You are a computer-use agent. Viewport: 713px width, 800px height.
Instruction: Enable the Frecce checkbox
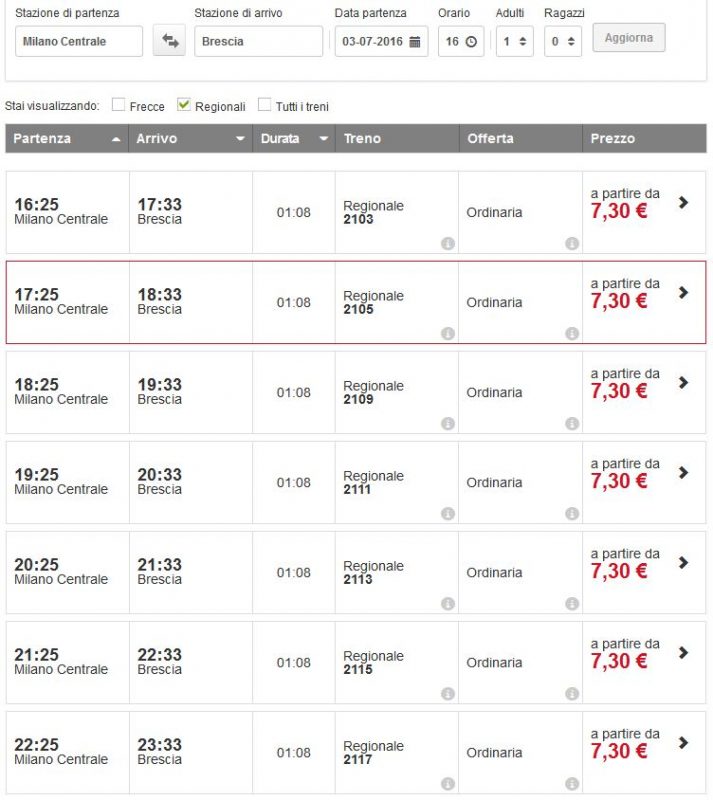tap(118, 105)
